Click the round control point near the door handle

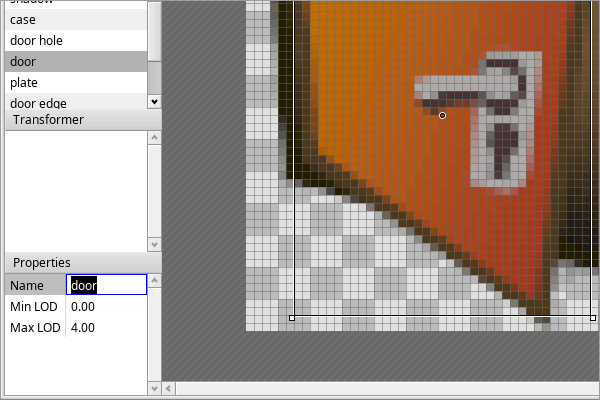(x=442, y=116)
